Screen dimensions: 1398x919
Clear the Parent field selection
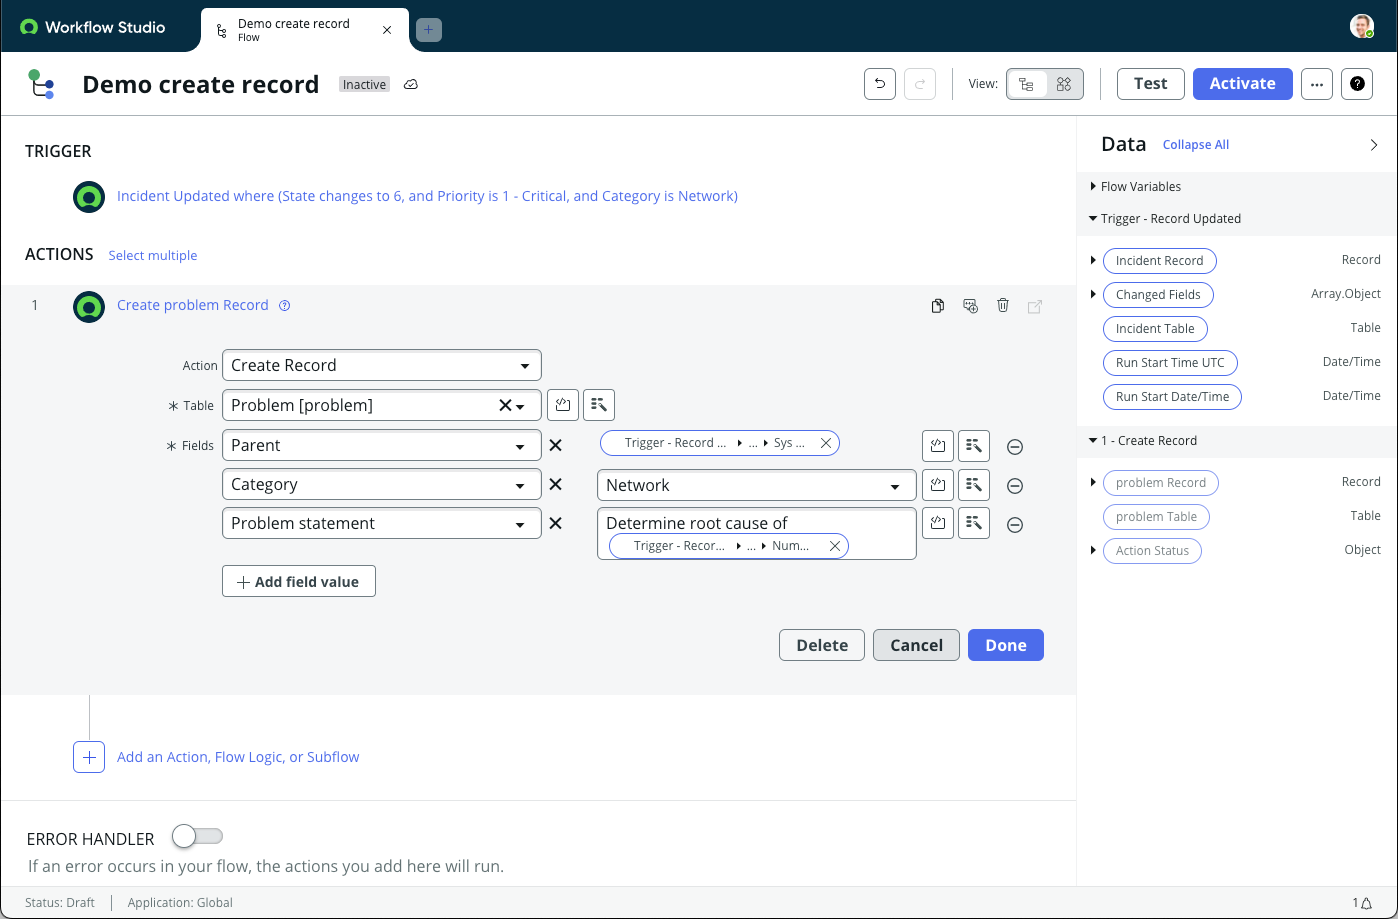[x=556, y=445]
